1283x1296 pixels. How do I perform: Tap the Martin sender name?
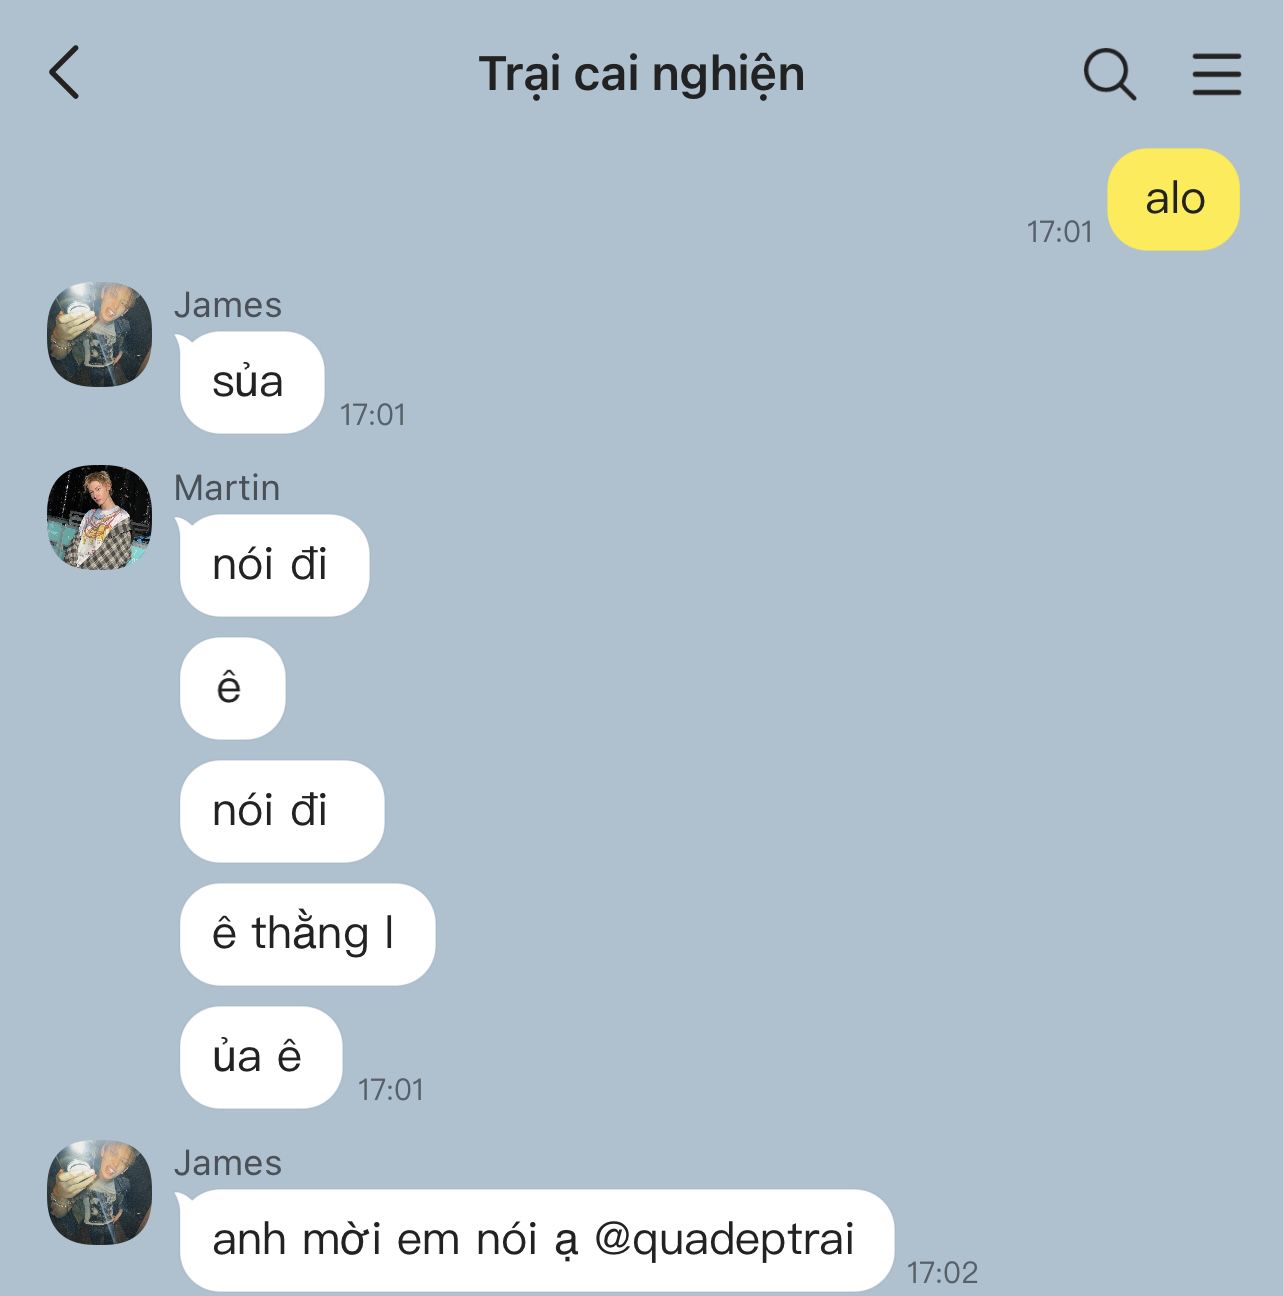227,488
